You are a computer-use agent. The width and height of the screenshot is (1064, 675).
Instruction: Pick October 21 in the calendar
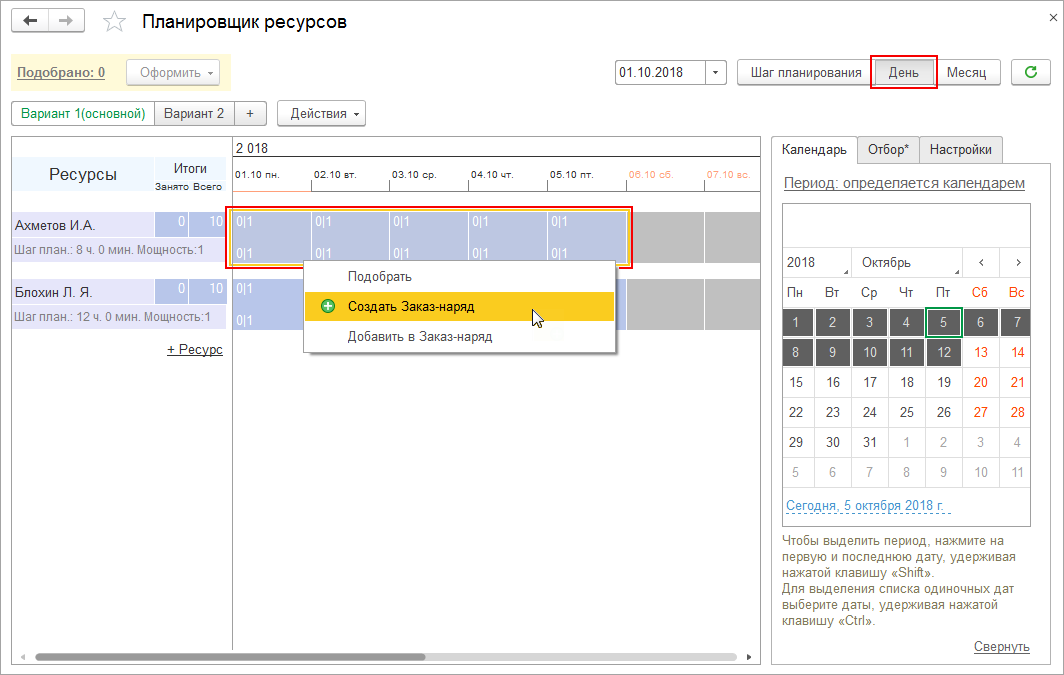[x=1016, y=382]
